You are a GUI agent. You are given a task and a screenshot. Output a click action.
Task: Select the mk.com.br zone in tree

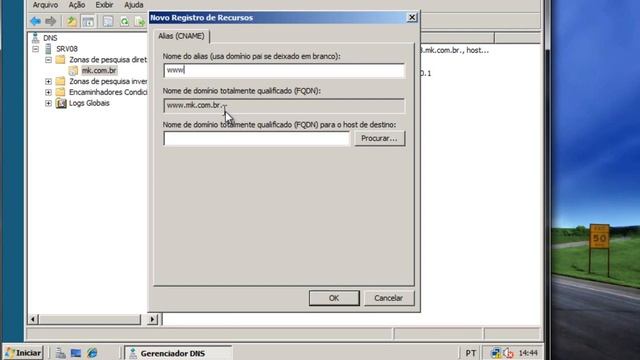click(x=99, y=71)
